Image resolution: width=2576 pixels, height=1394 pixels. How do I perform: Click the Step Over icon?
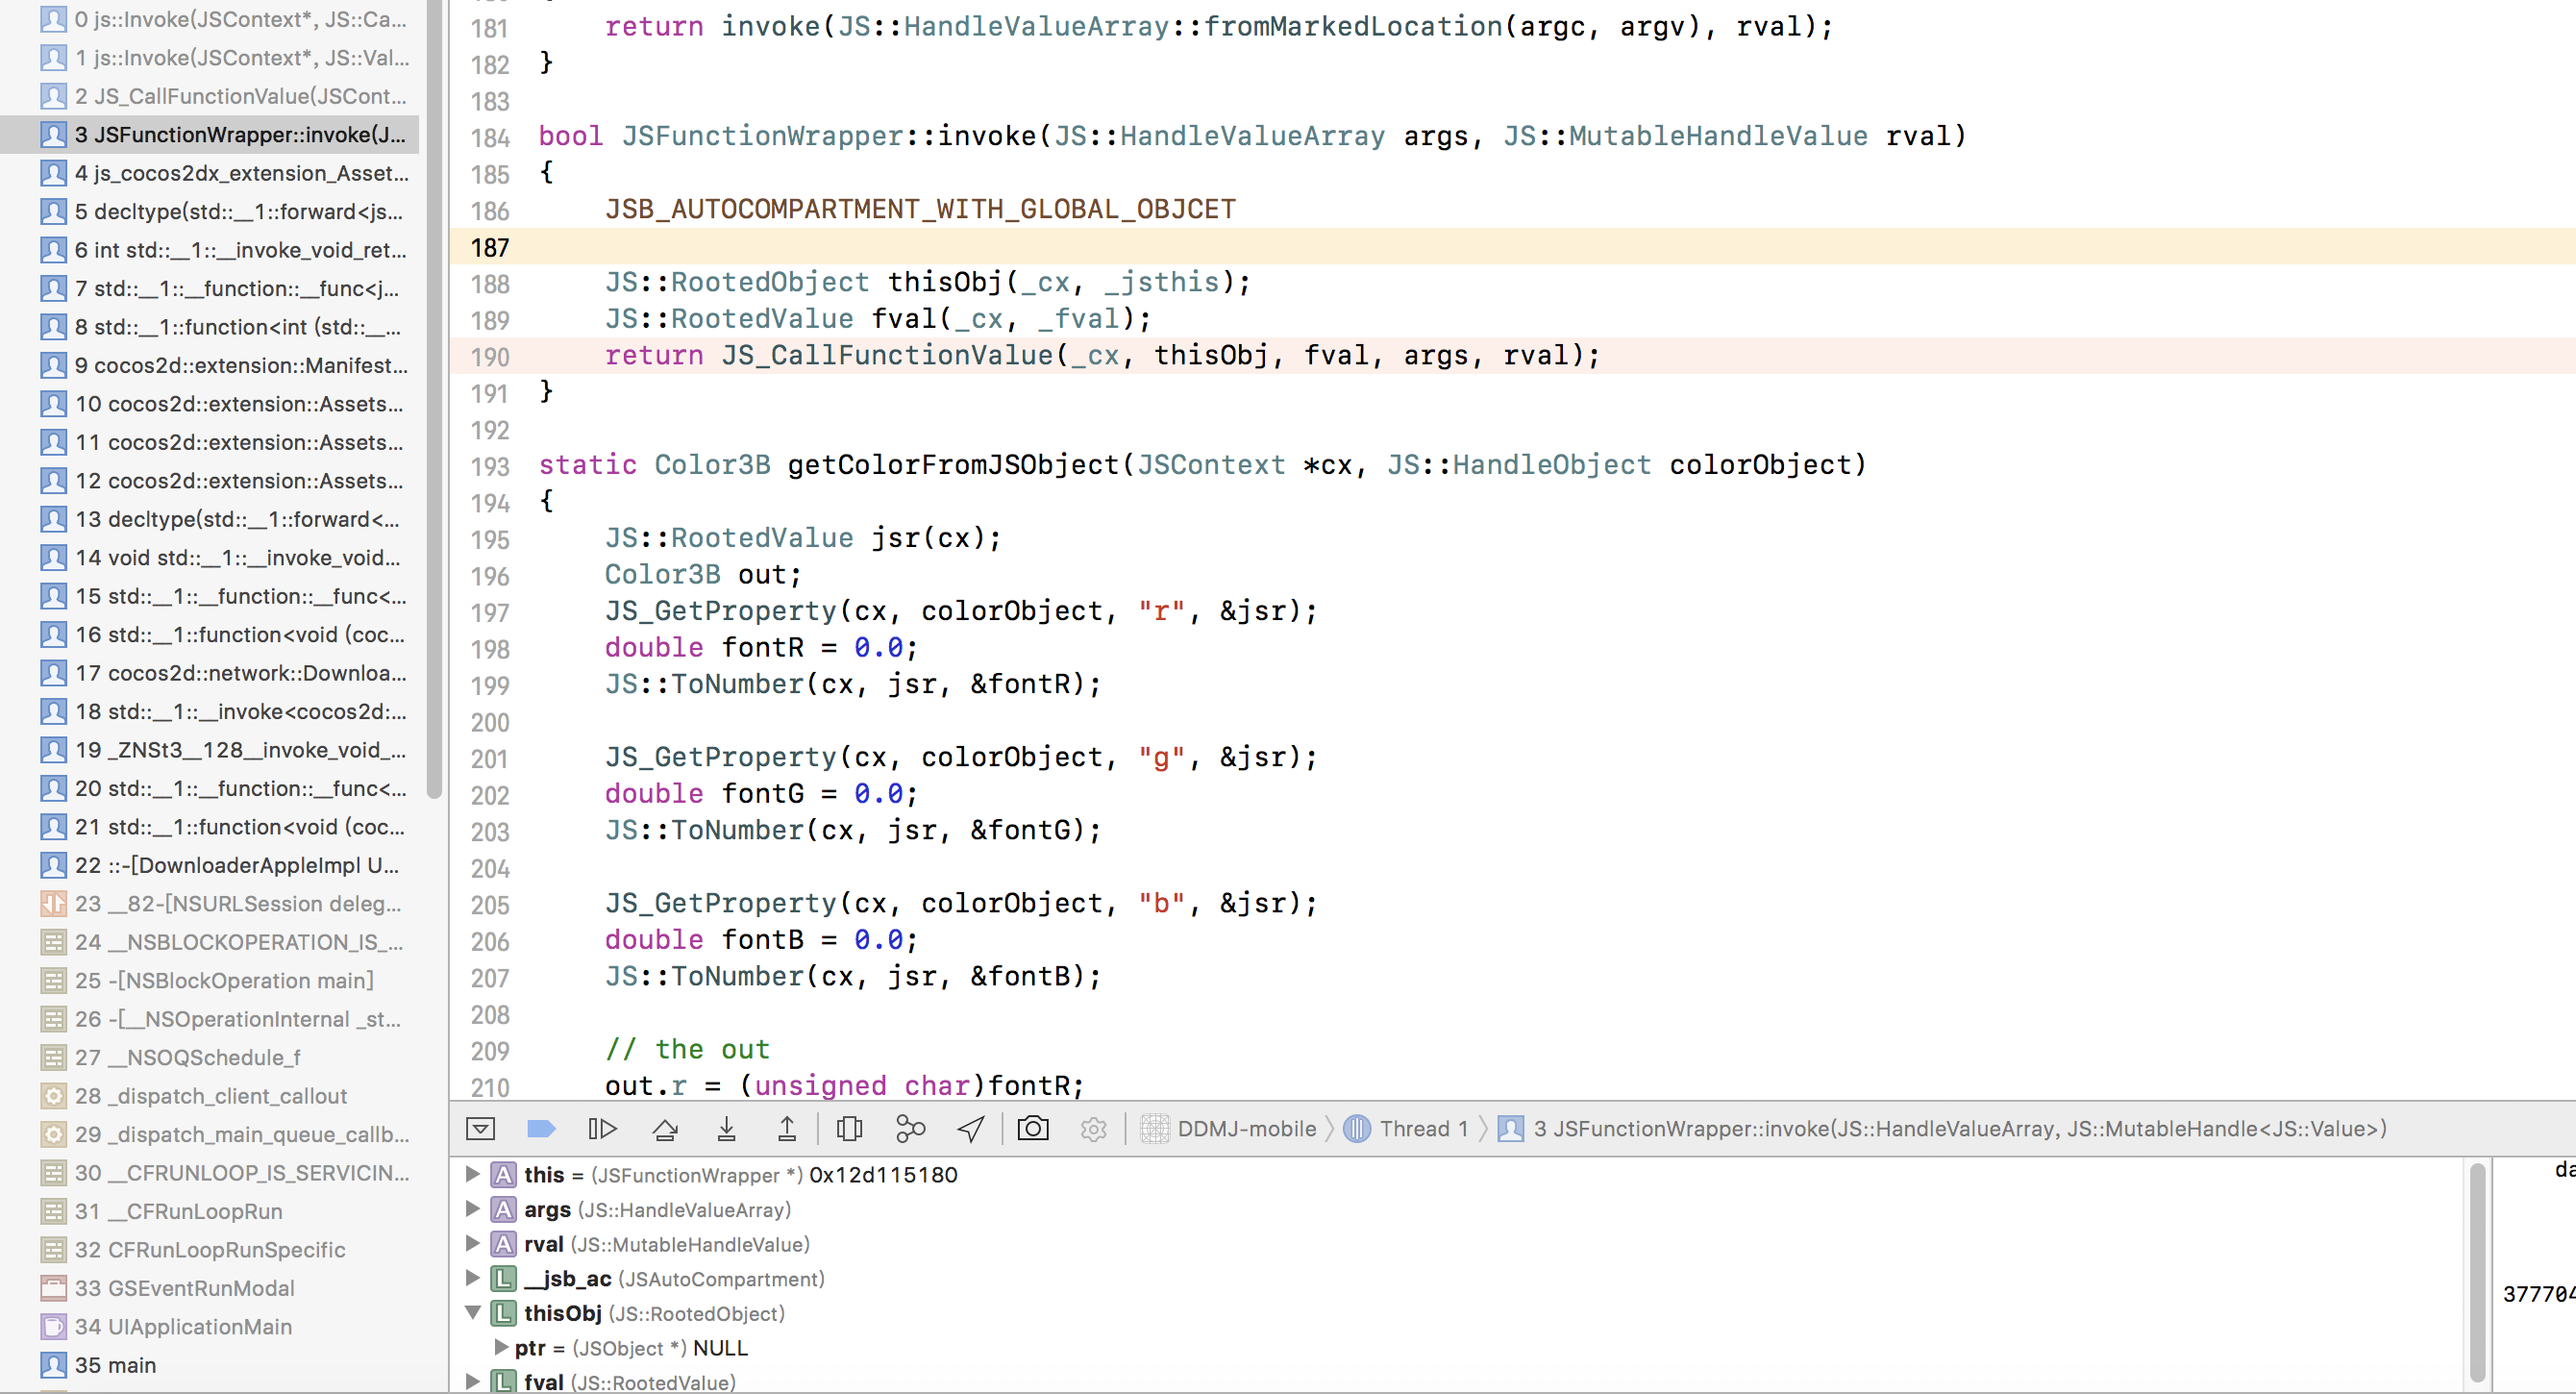[x=665, y=1129]
